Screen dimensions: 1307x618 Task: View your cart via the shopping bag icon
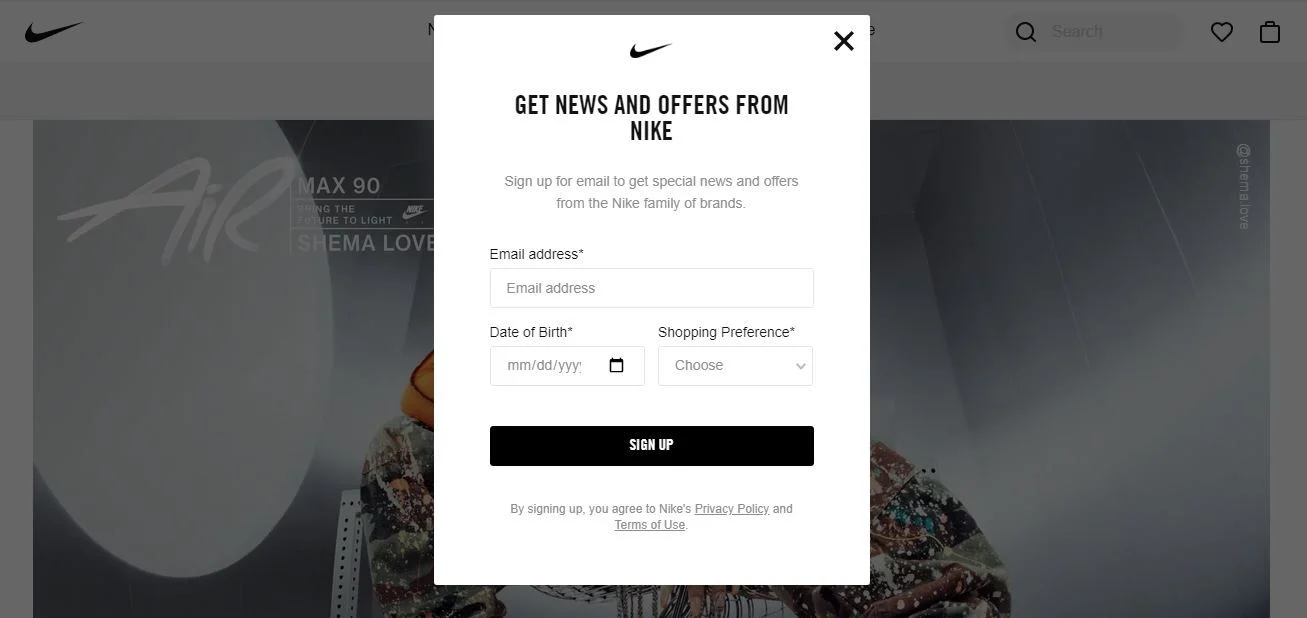[1269, 31]
